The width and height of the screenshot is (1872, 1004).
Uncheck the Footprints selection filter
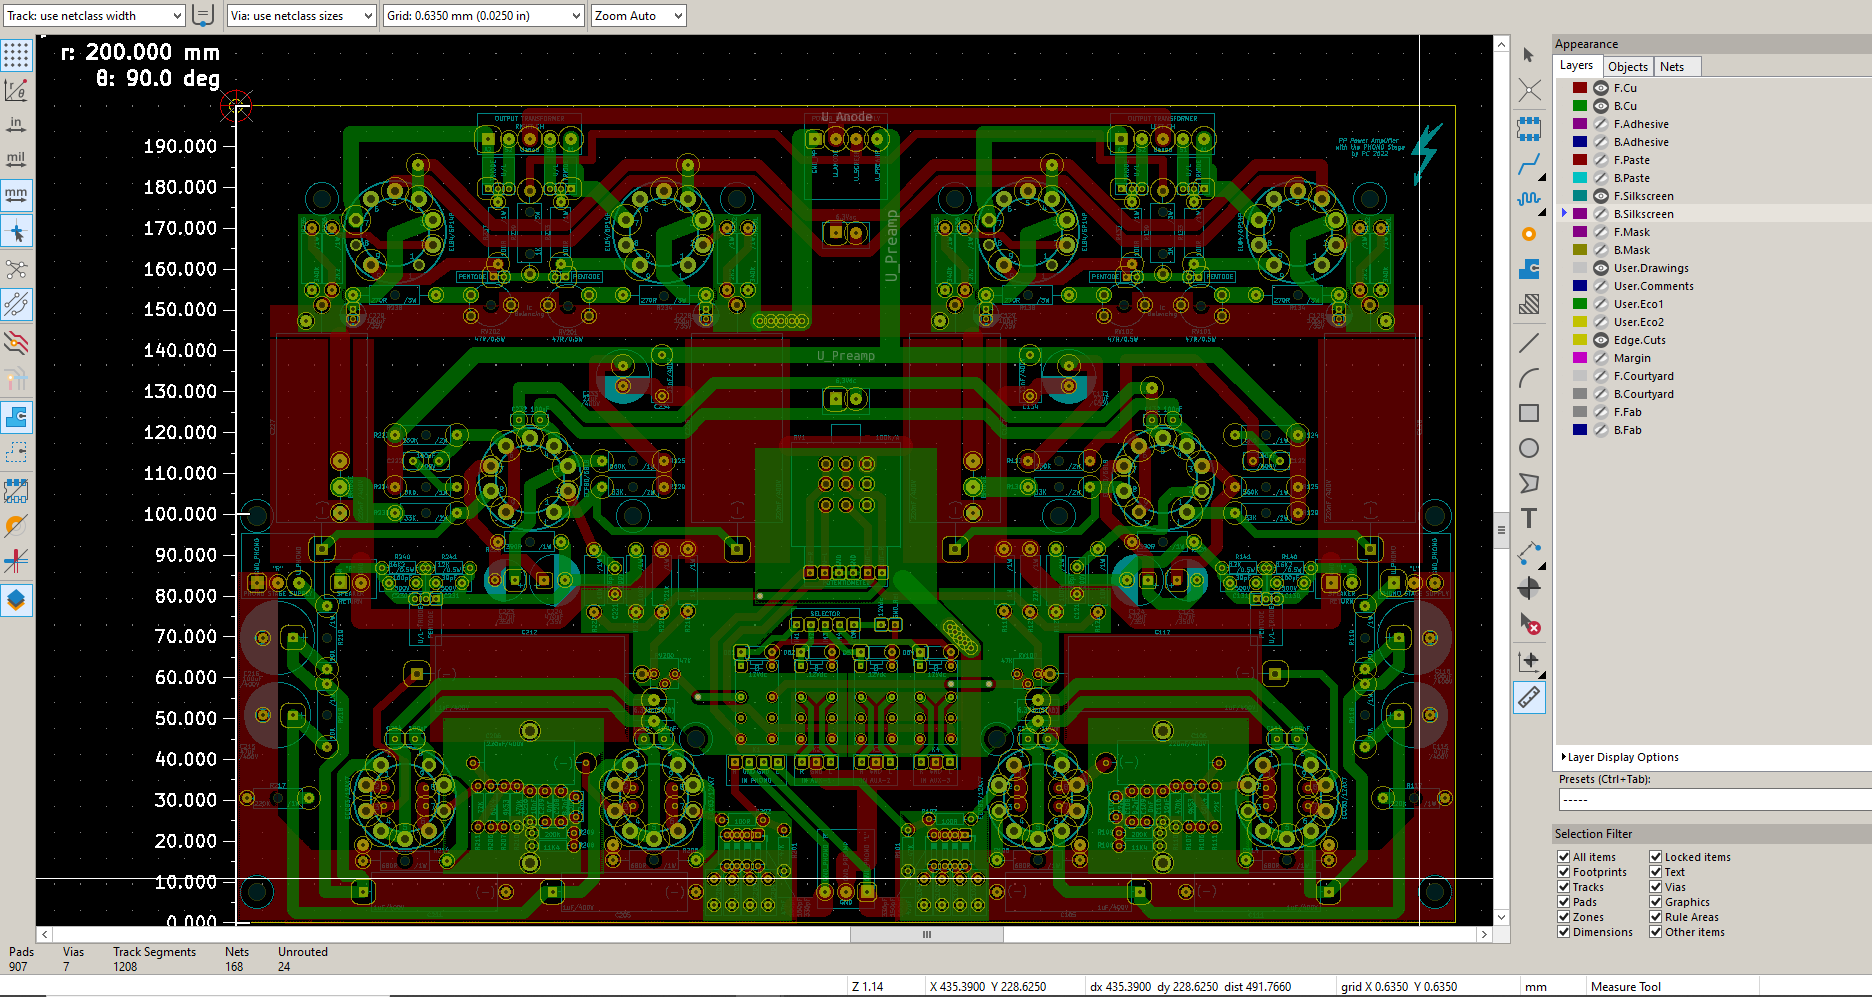1564,872
